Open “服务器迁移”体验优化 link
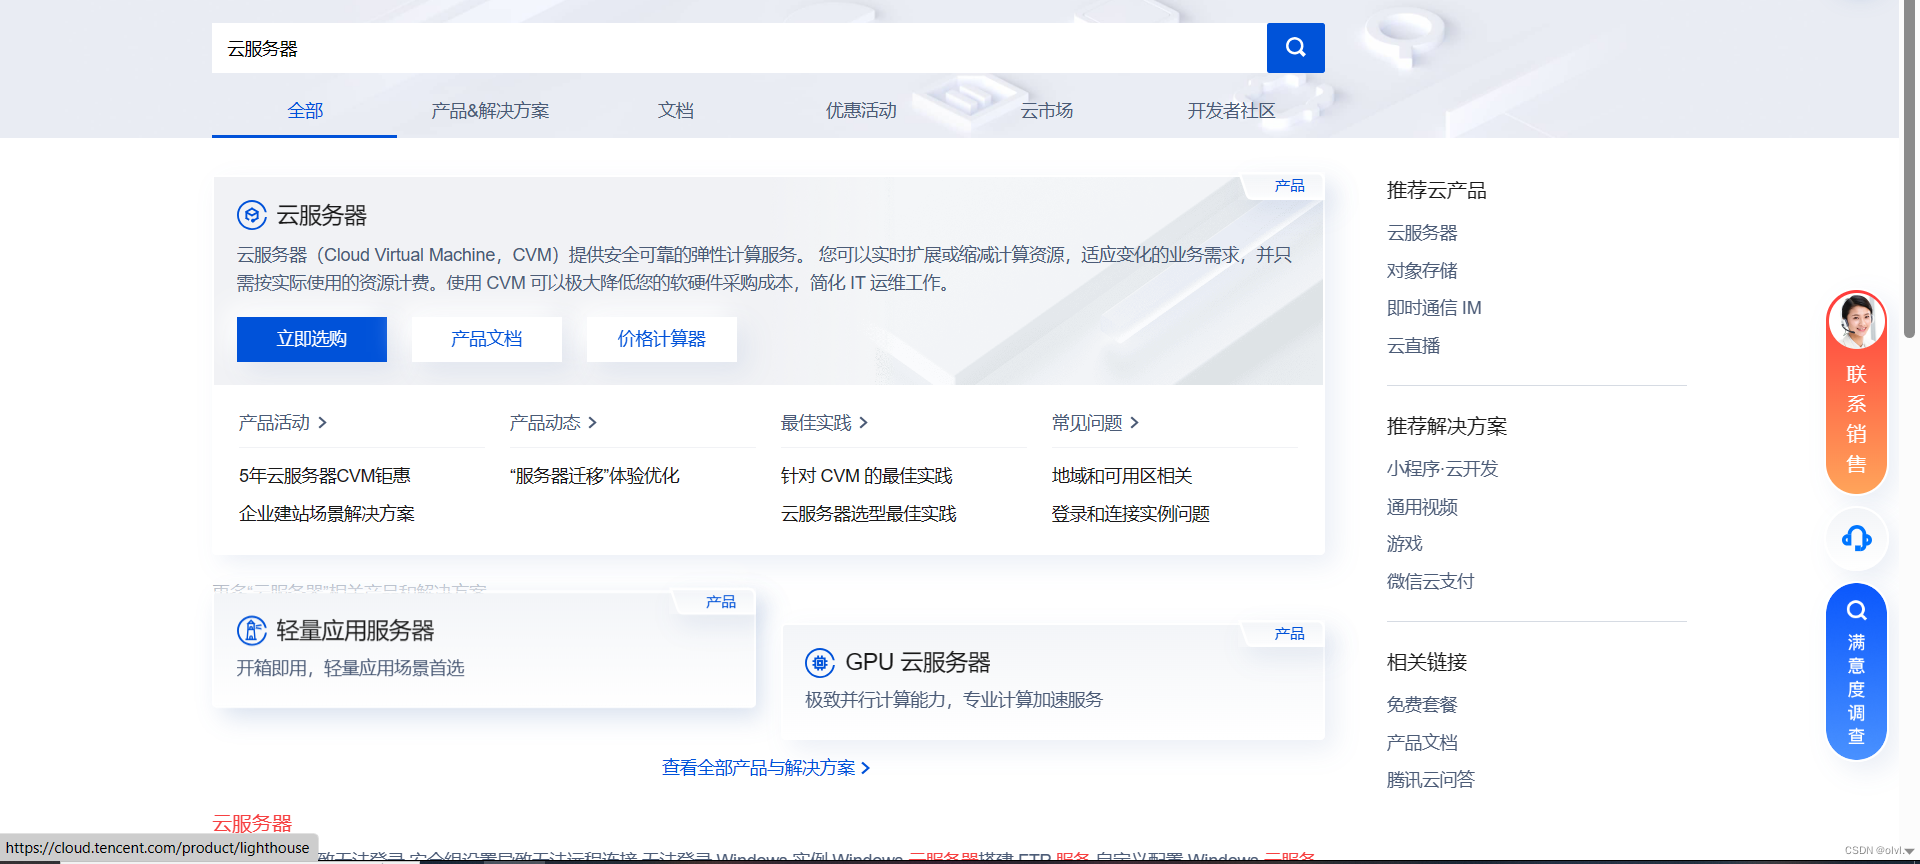Screen dimensions: 1920x864 [x=595, y=476]
